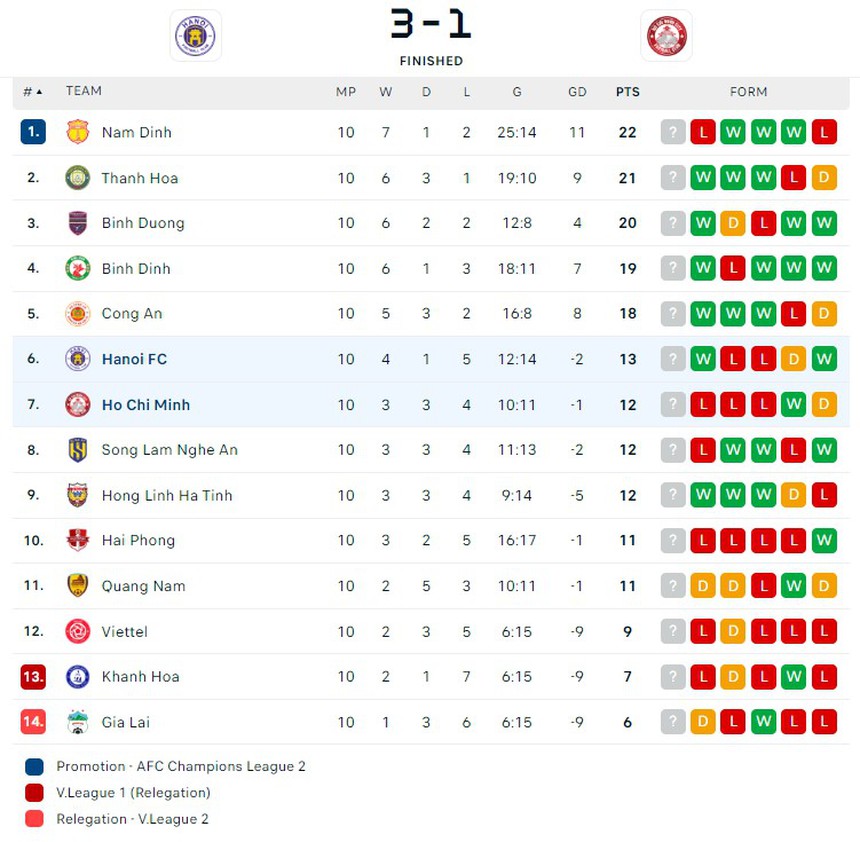The image size is (860, 842).
Task: Click the Hai Phong club logo
Action: point(77,541)
